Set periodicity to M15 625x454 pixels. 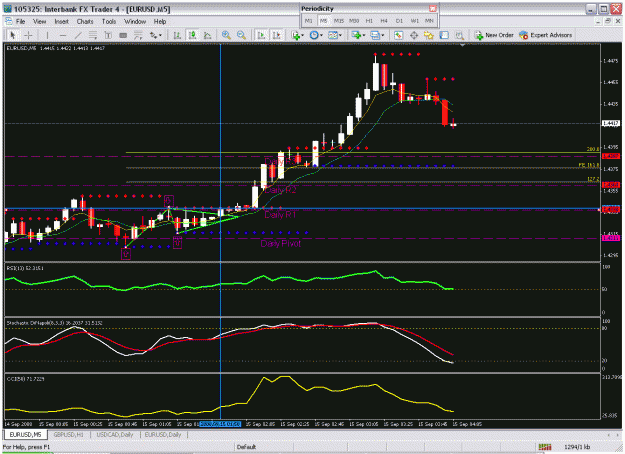[339, 21]
